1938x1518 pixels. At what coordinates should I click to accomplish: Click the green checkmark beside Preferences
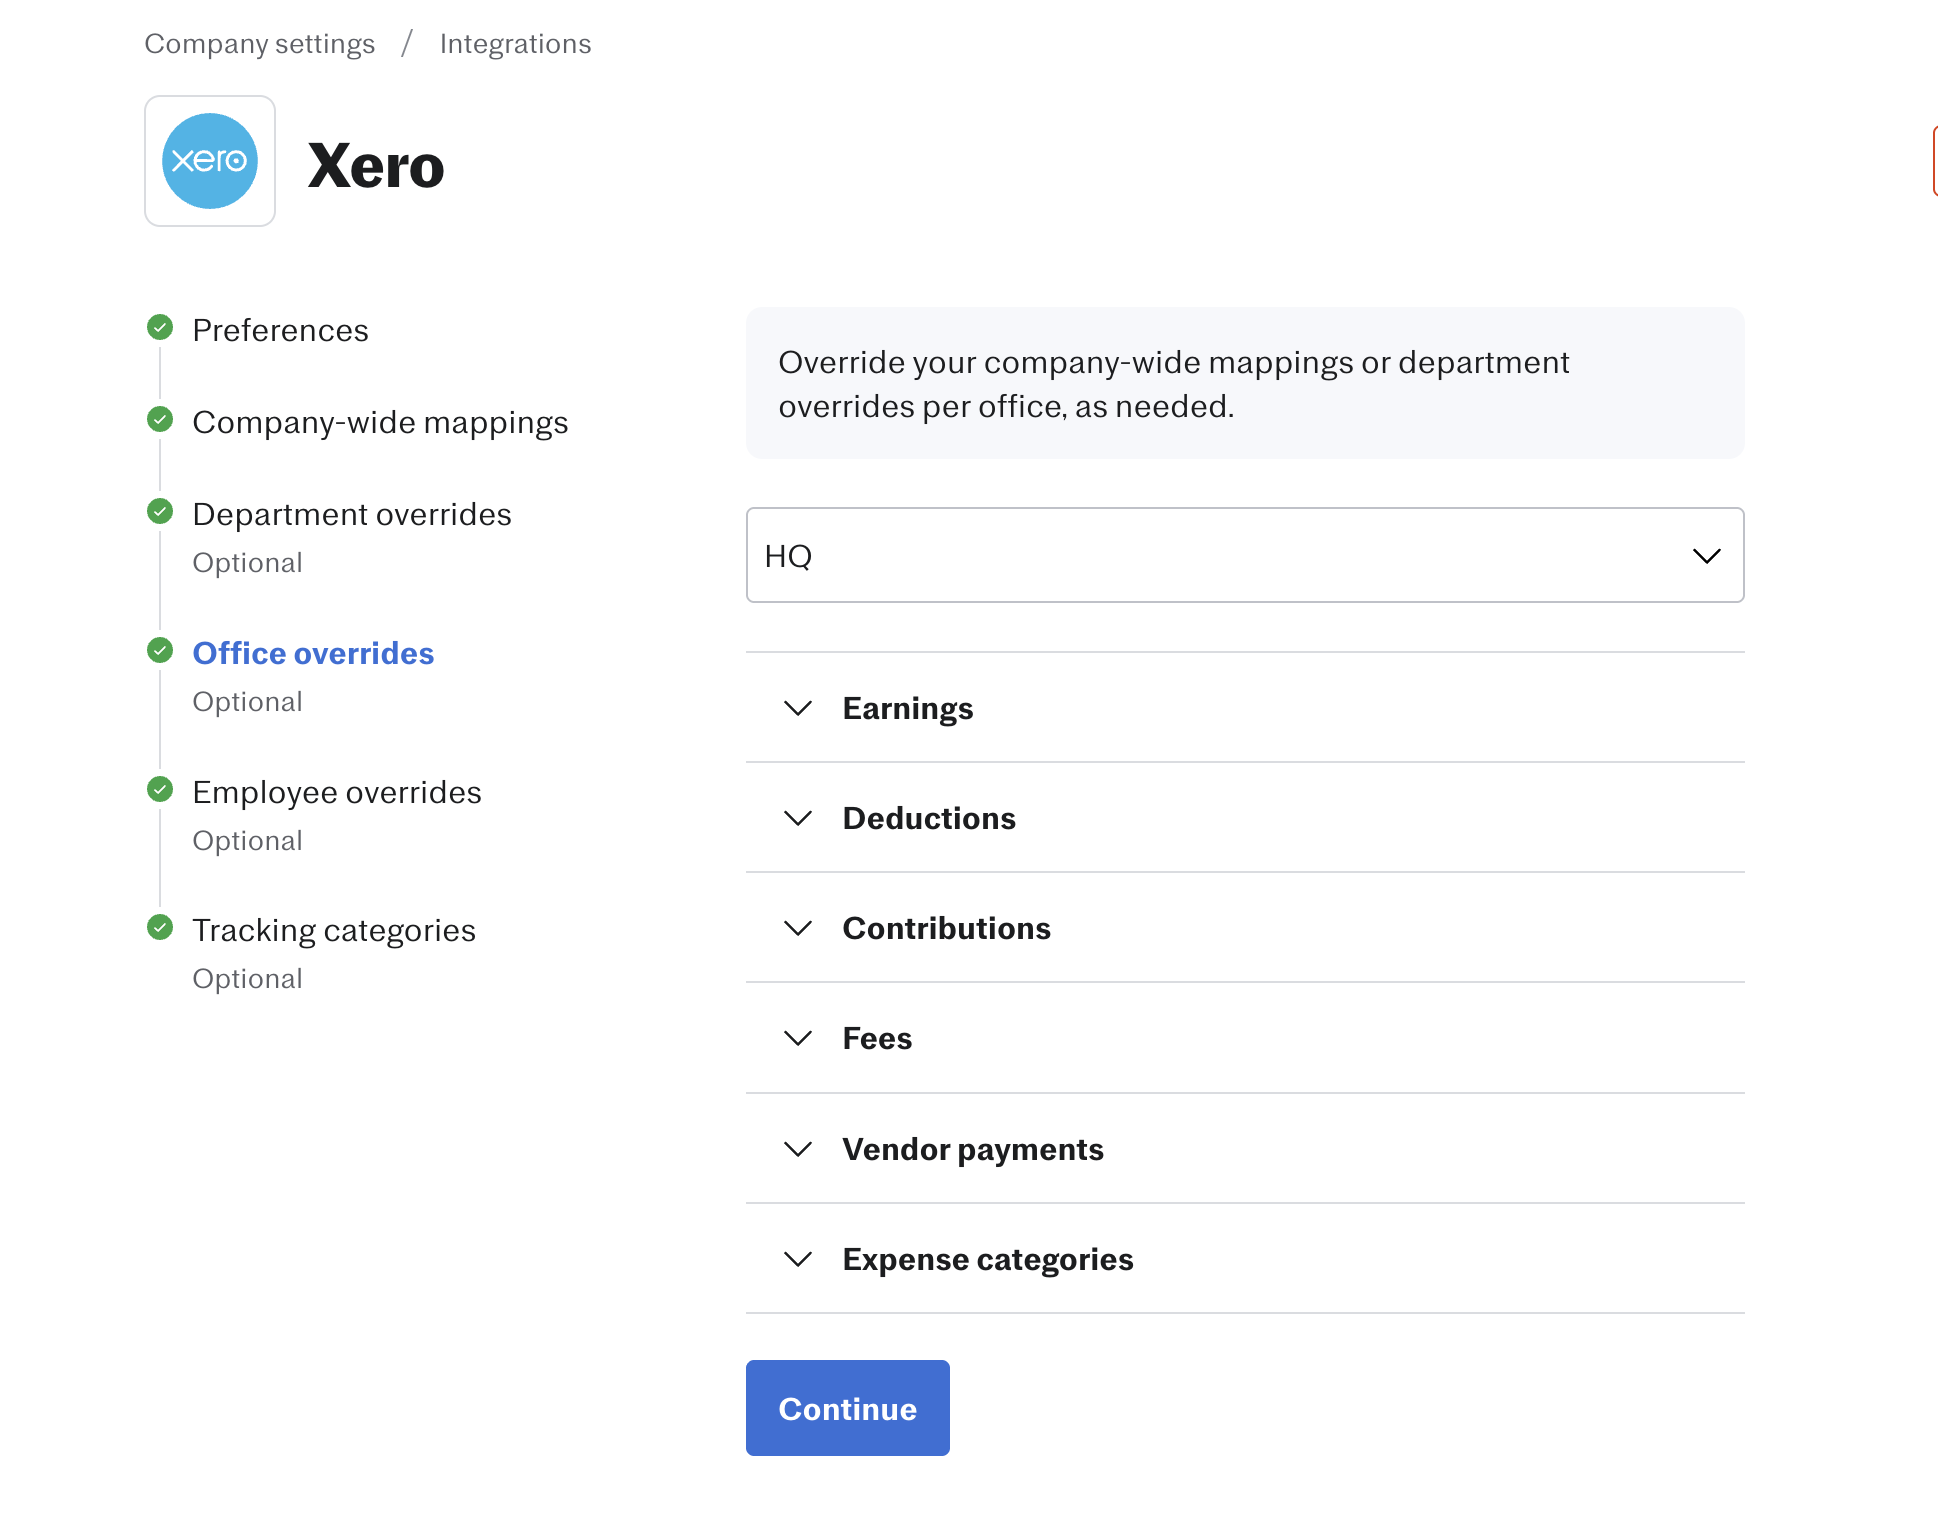point(160,327)
